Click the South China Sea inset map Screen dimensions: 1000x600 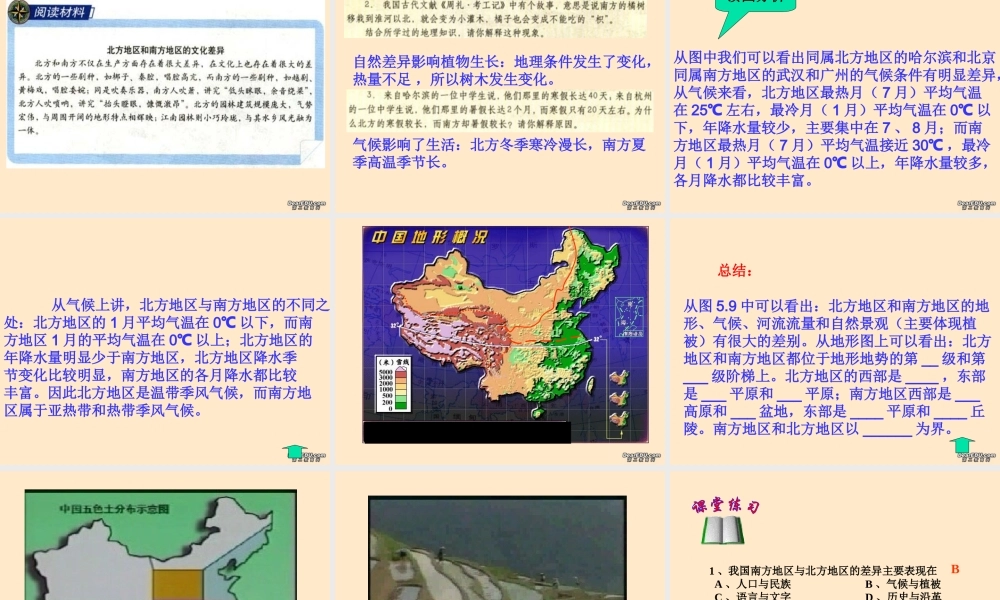629,317
